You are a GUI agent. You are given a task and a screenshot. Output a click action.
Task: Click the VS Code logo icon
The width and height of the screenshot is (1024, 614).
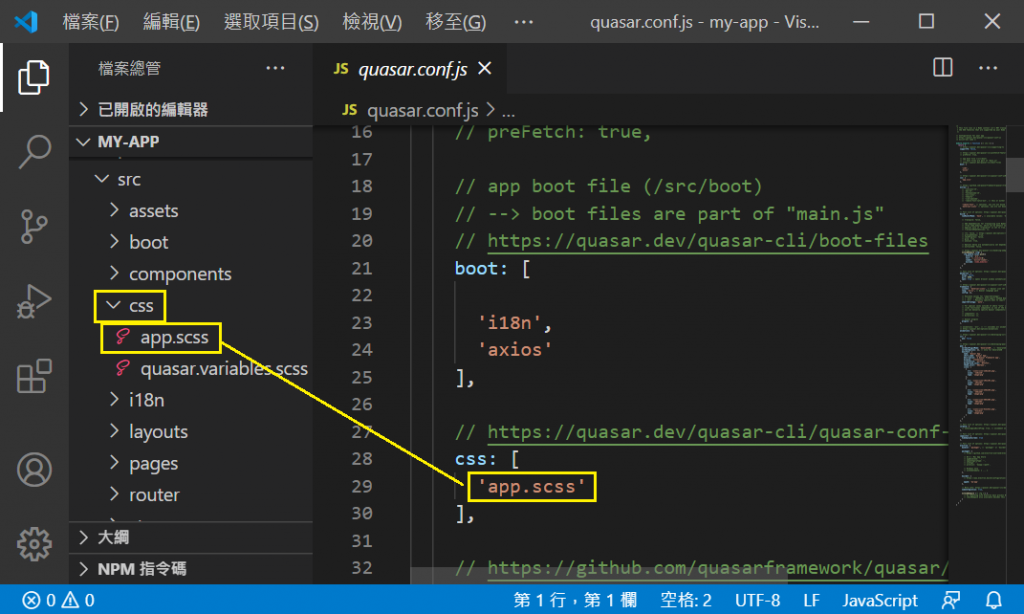(x=26, y=22)
